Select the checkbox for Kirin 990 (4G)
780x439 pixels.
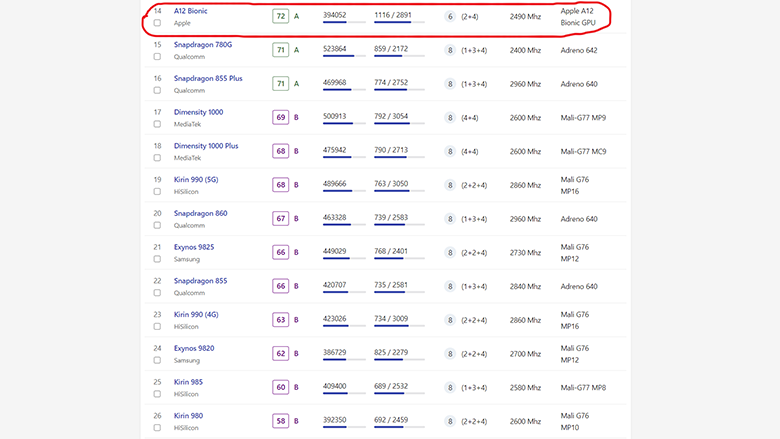(x=157, y=327)
